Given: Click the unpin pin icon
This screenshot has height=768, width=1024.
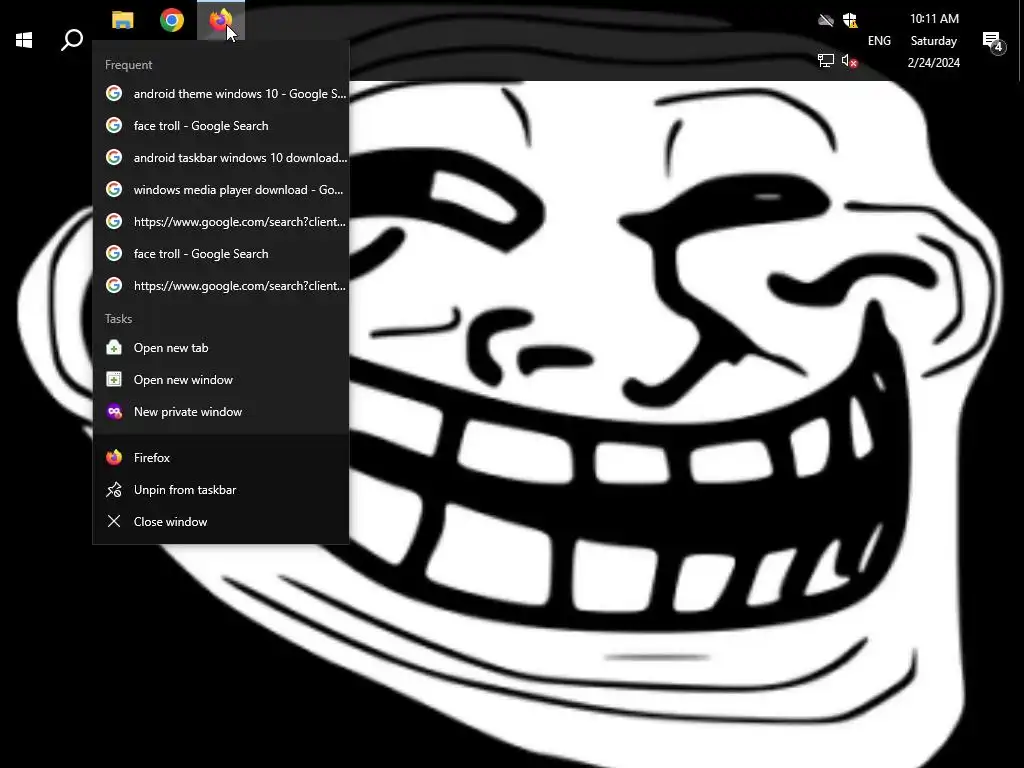Looking at the screenshot, I should pos(114,489).
